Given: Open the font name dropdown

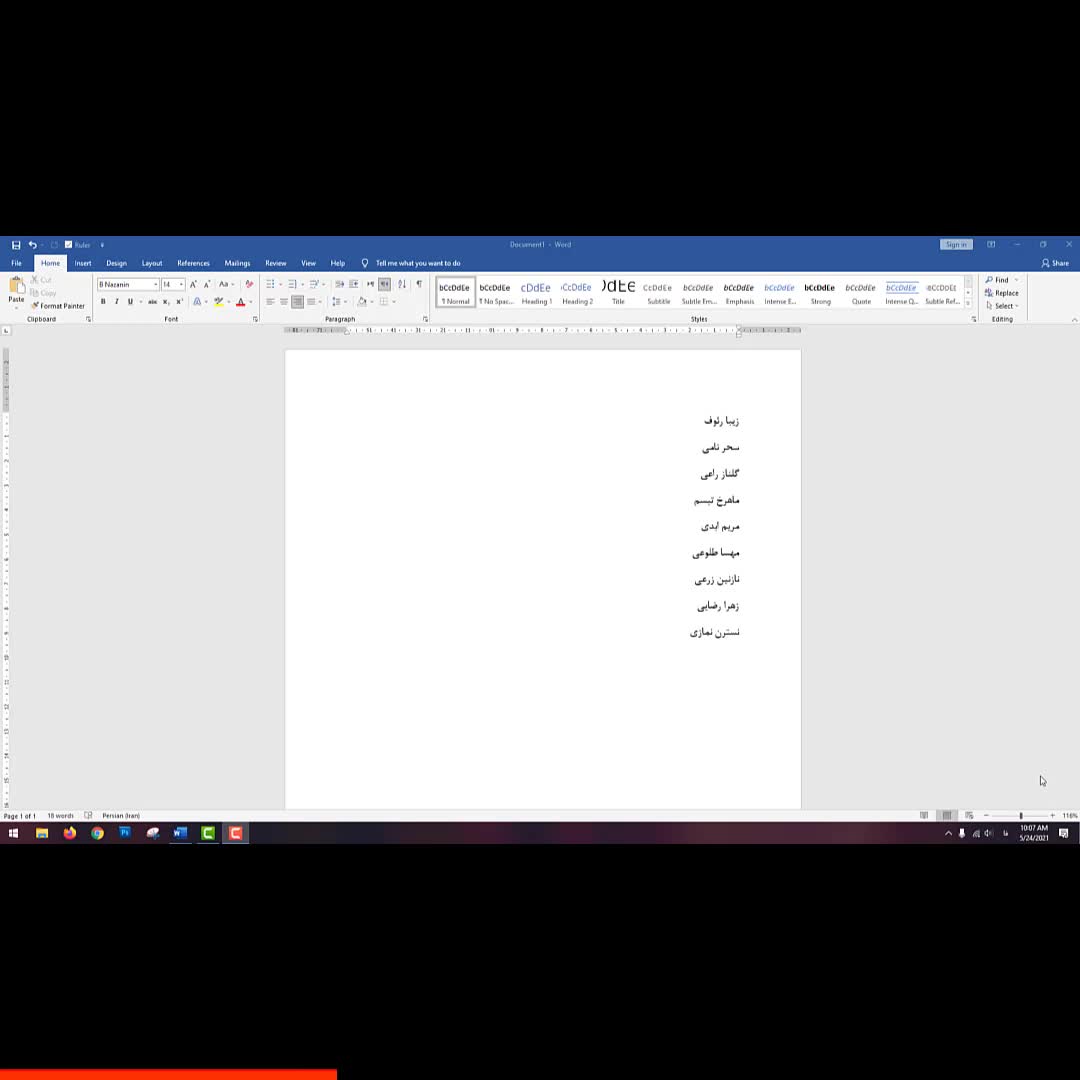Looking at the screenshot, I should tap(155, 285).
